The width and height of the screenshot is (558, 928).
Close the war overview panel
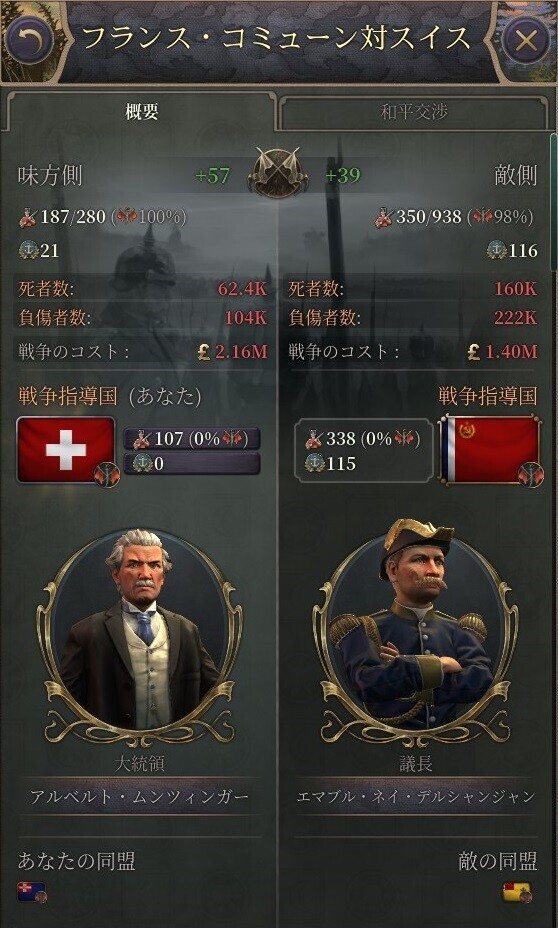525,40
